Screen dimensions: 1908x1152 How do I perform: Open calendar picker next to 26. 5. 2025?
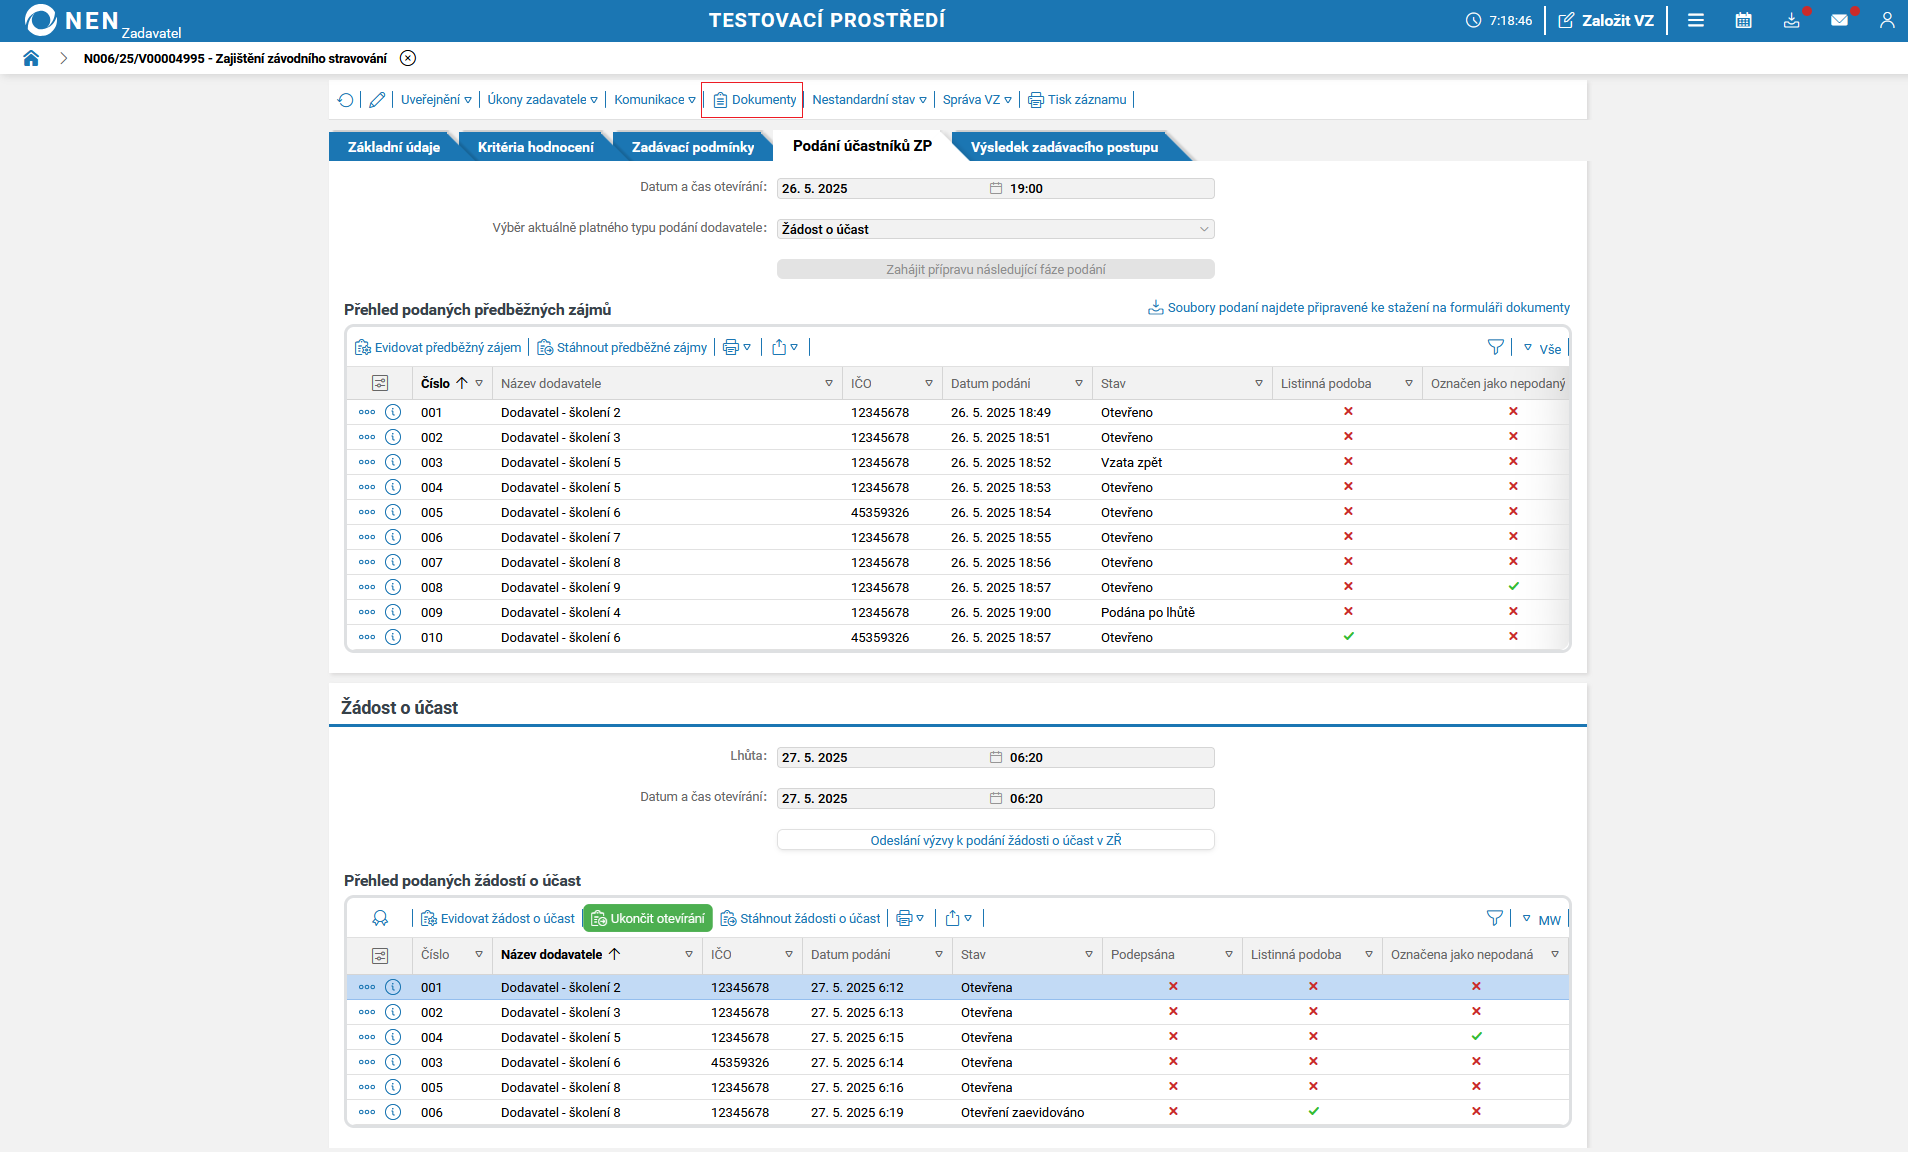pyautogui.click(x=996, y=188)
